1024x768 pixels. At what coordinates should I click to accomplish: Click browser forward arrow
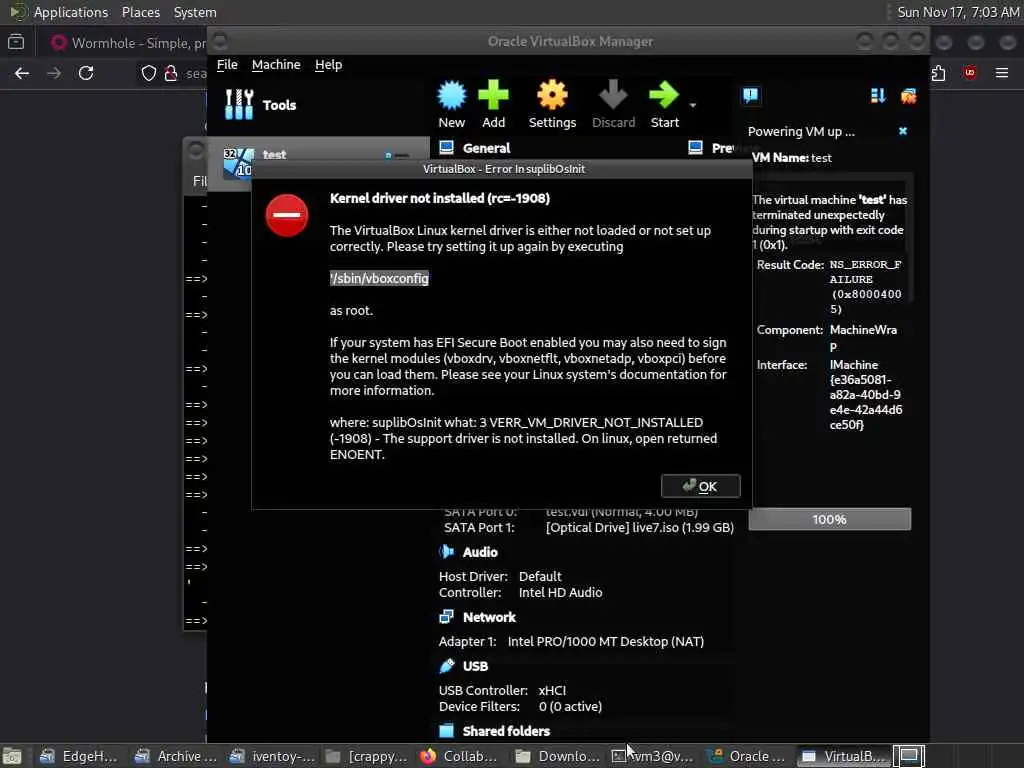click(54, 73)
